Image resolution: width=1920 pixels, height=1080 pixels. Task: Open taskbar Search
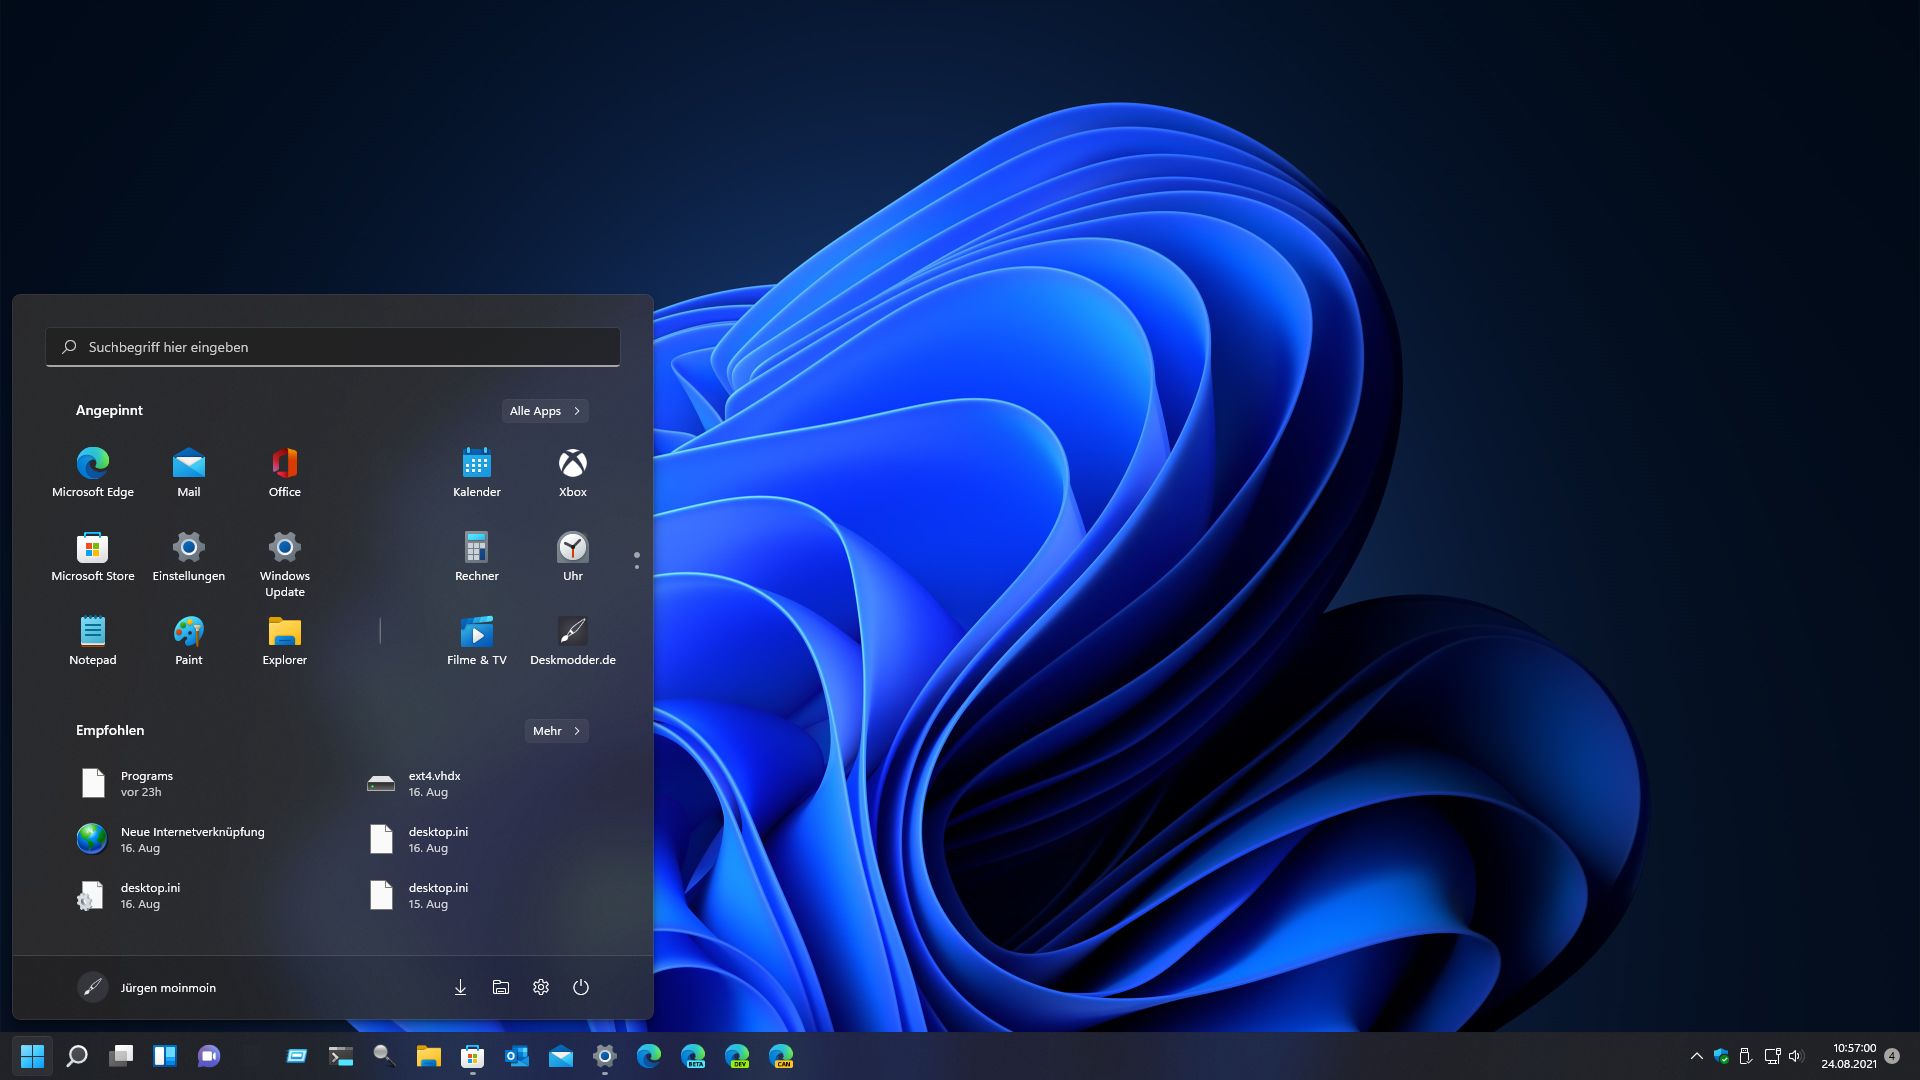click(x=77, y=1056)
